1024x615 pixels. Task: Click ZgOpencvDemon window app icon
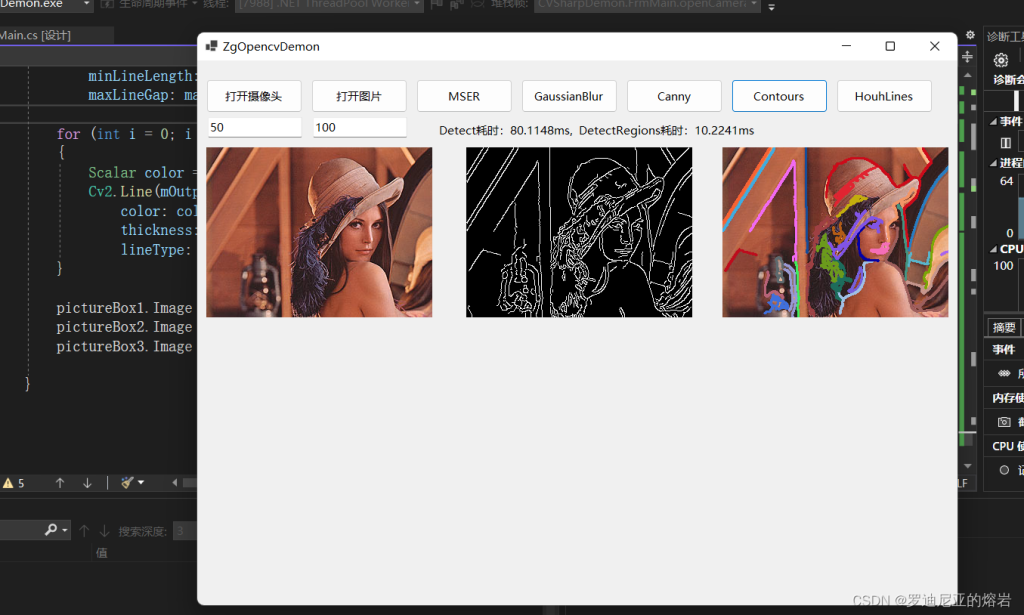(211, 46)
